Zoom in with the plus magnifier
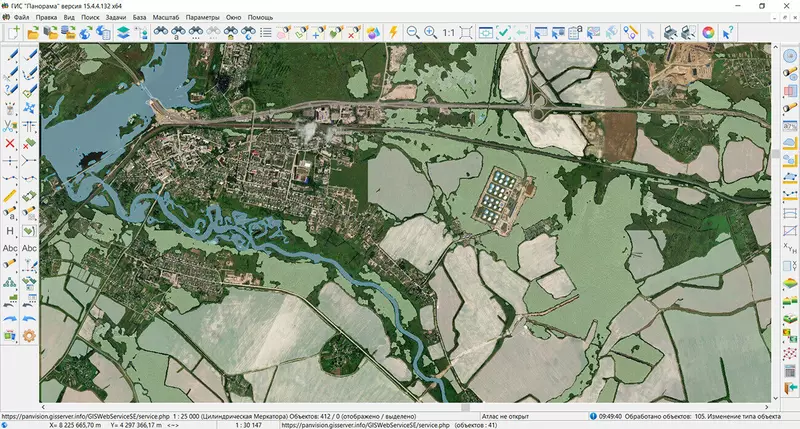 pos(430,32)
